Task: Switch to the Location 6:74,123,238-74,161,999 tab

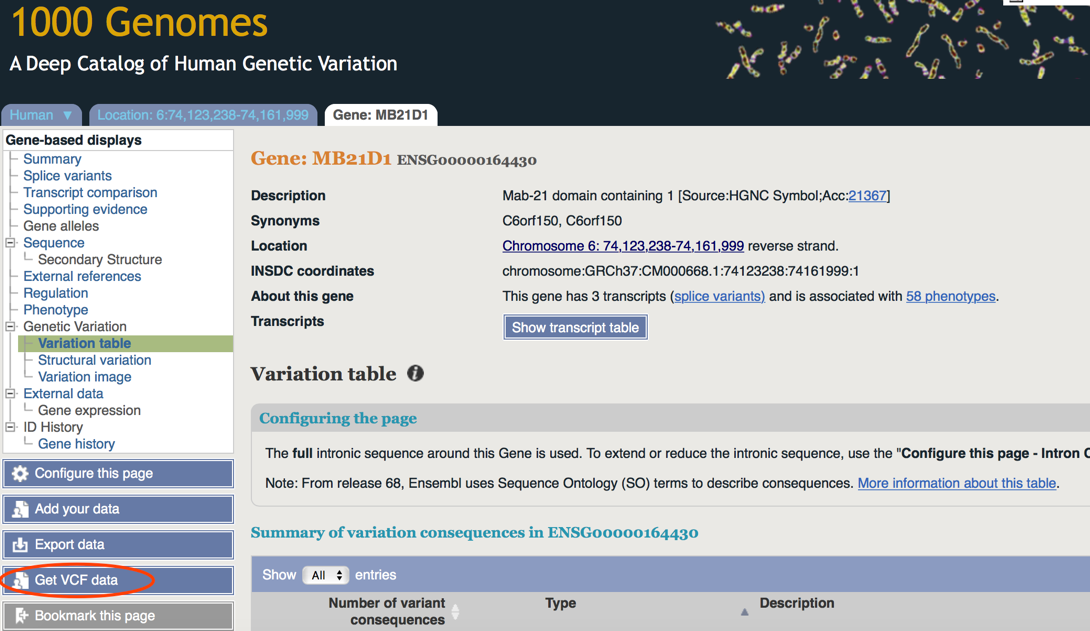Action: tap(203, 115)
